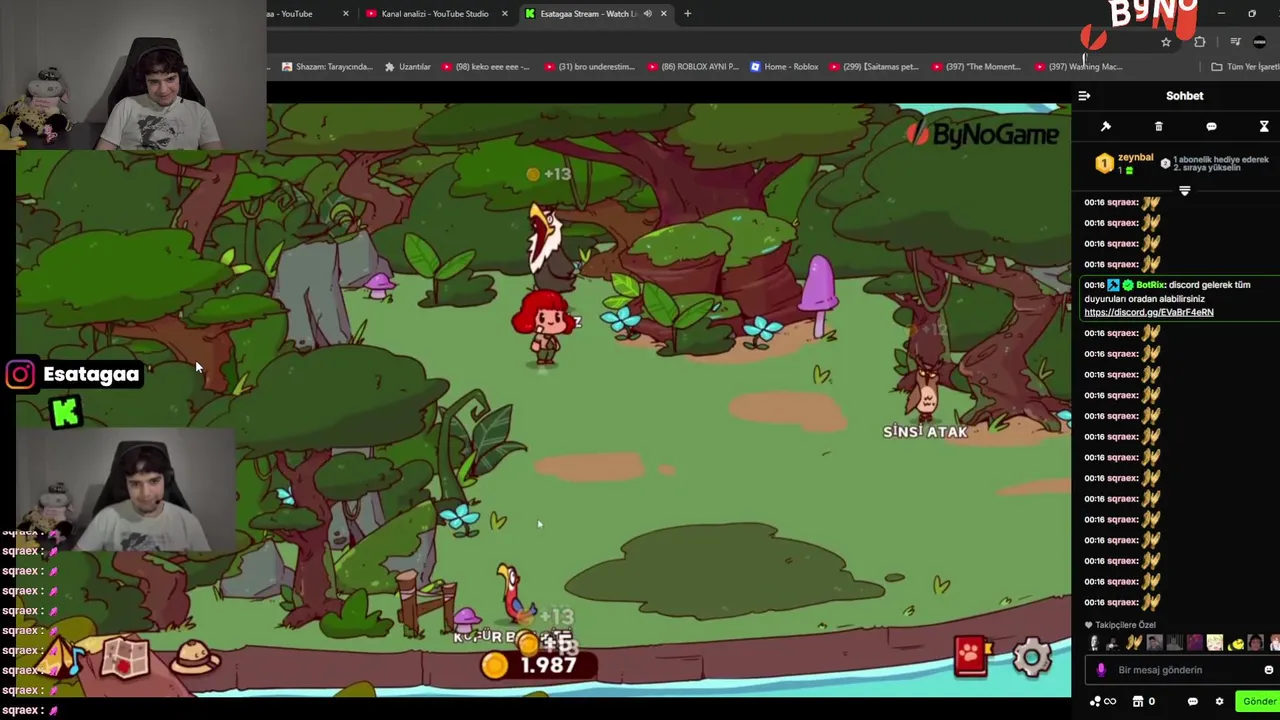Switch to Esatagaa Stream tab
This screenshot has height=720, width=1280.
[588, 14]
